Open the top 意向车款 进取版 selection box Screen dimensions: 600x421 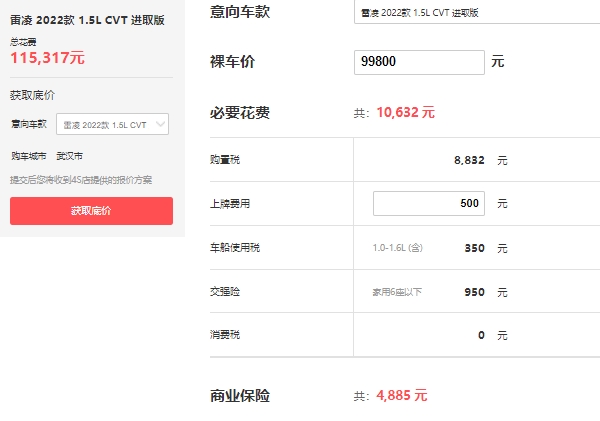(475, 14)
